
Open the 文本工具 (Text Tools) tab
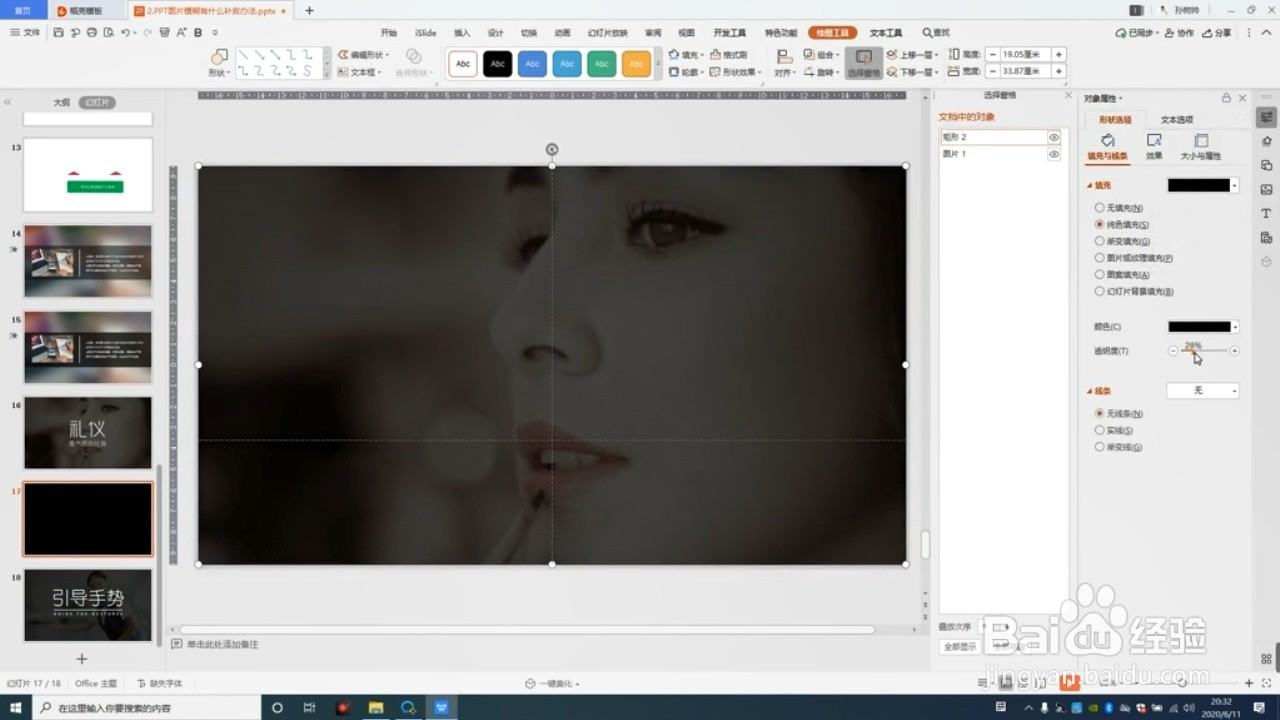tap(886, 33)
